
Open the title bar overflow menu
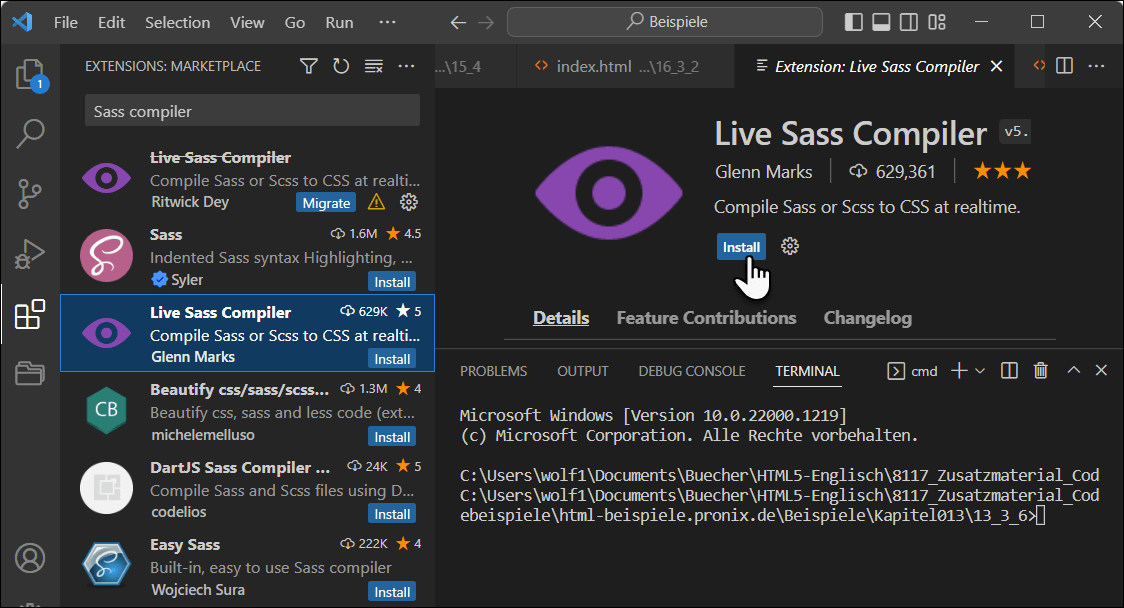[387, 22]
